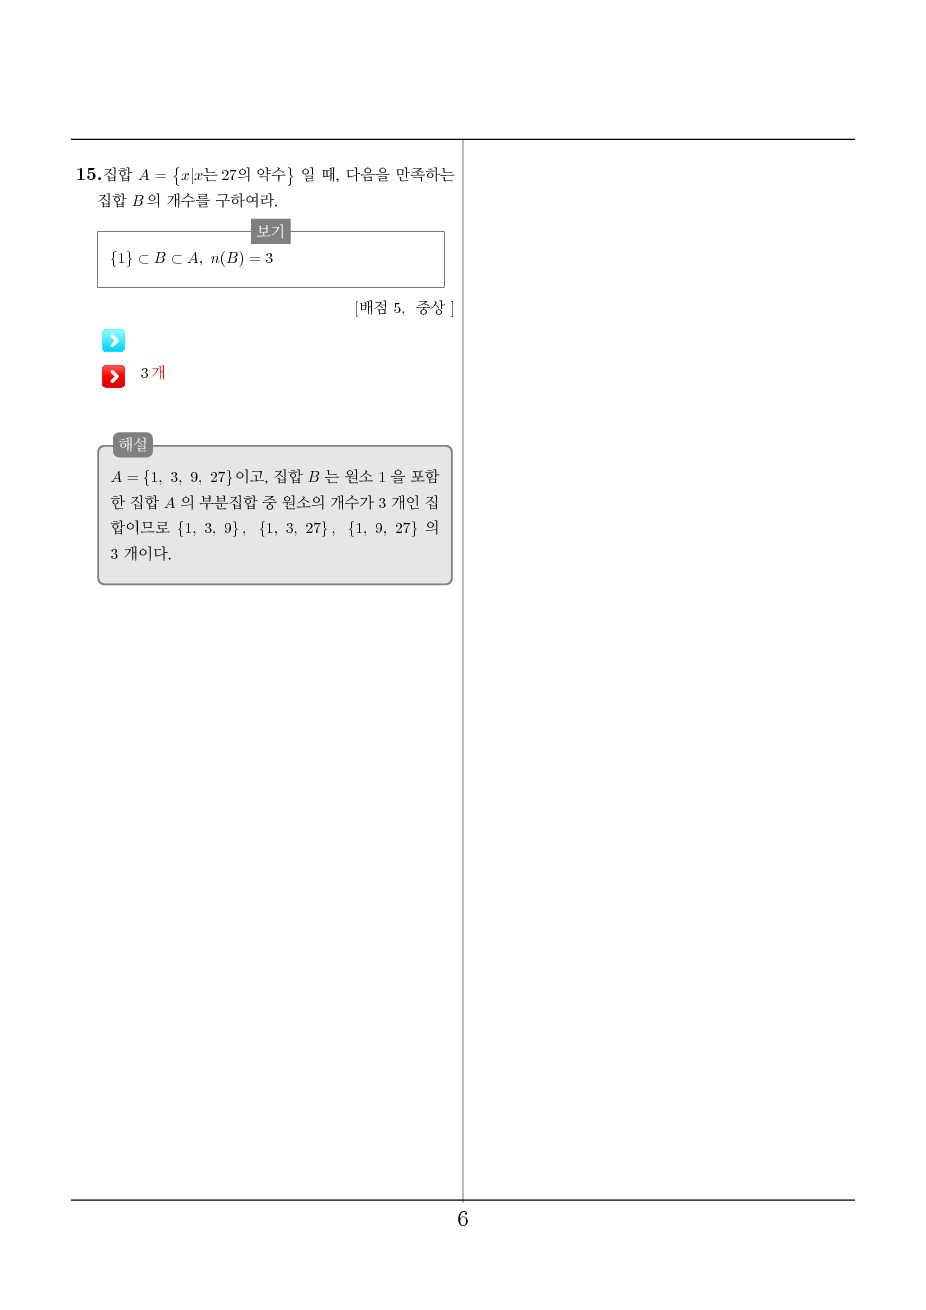The image size is (926, 1310).
Task: Click the vertical divider between columns
Action: point(463,670)
